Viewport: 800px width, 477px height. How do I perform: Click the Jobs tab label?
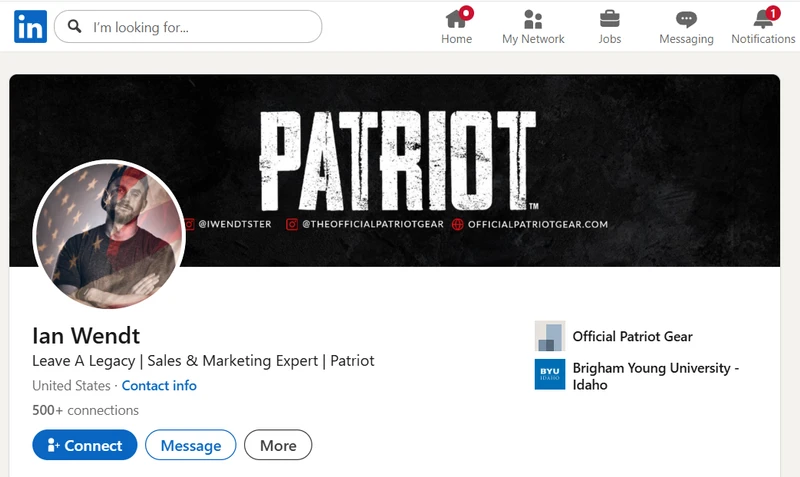[610, 39]
